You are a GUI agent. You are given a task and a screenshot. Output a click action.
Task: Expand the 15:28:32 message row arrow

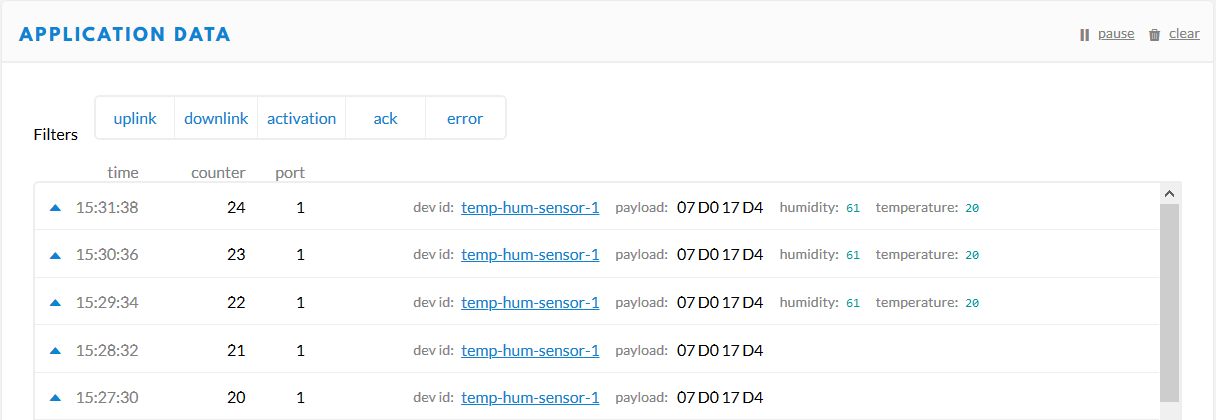click(x=55, y=351)
